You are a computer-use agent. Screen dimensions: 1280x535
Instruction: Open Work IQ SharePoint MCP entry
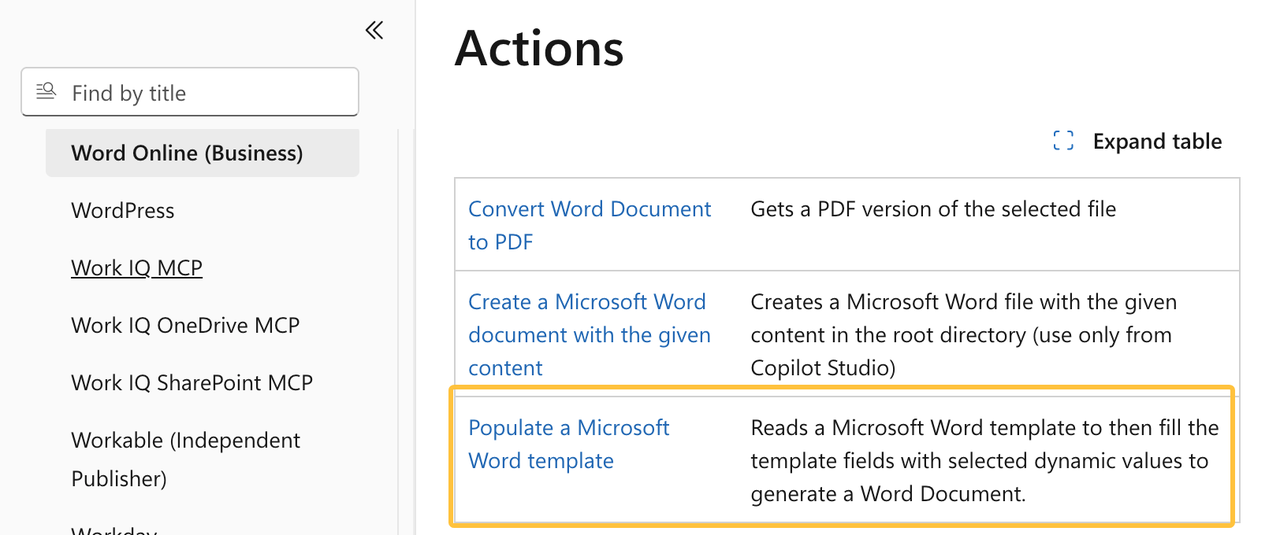192,383
